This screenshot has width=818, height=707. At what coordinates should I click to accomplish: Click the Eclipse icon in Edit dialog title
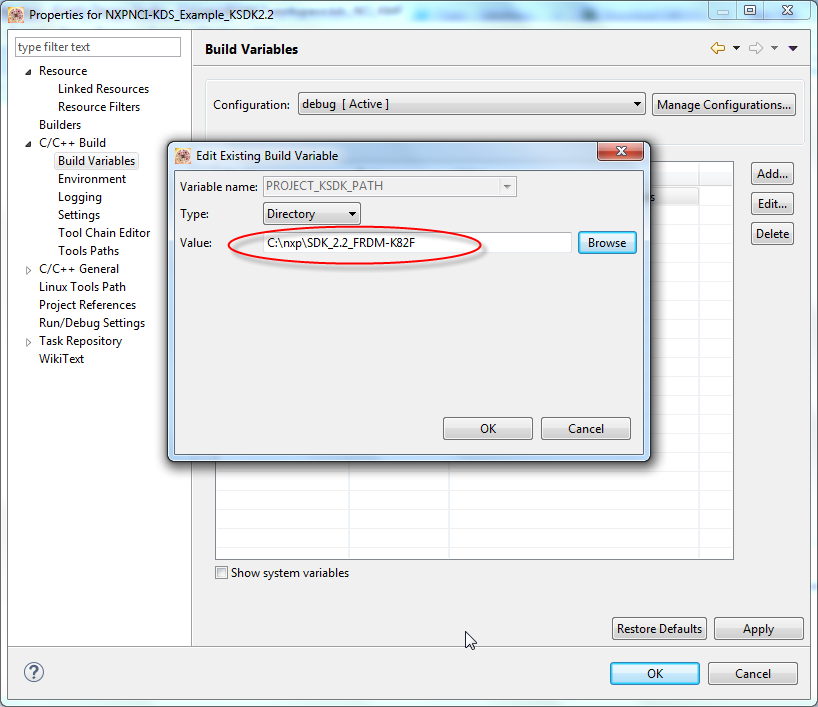point(183,155)
